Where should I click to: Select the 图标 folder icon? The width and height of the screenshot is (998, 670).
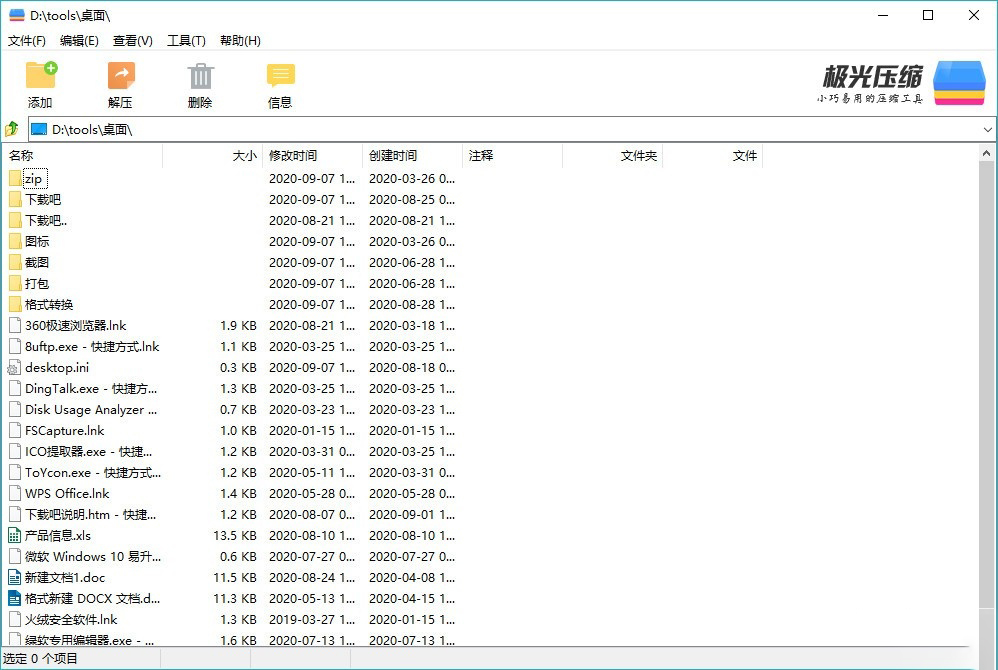[15, 242]
